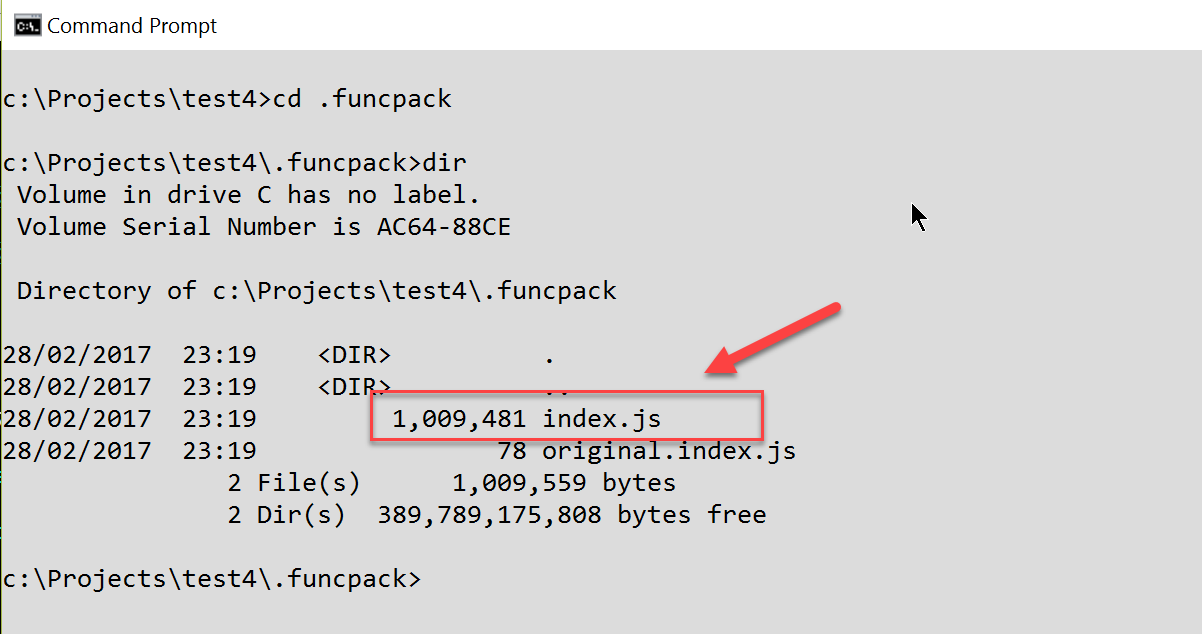1202x634 pixels.
Task: Click the 389,789,175,808 bytes free value
Action: (572, 515)
